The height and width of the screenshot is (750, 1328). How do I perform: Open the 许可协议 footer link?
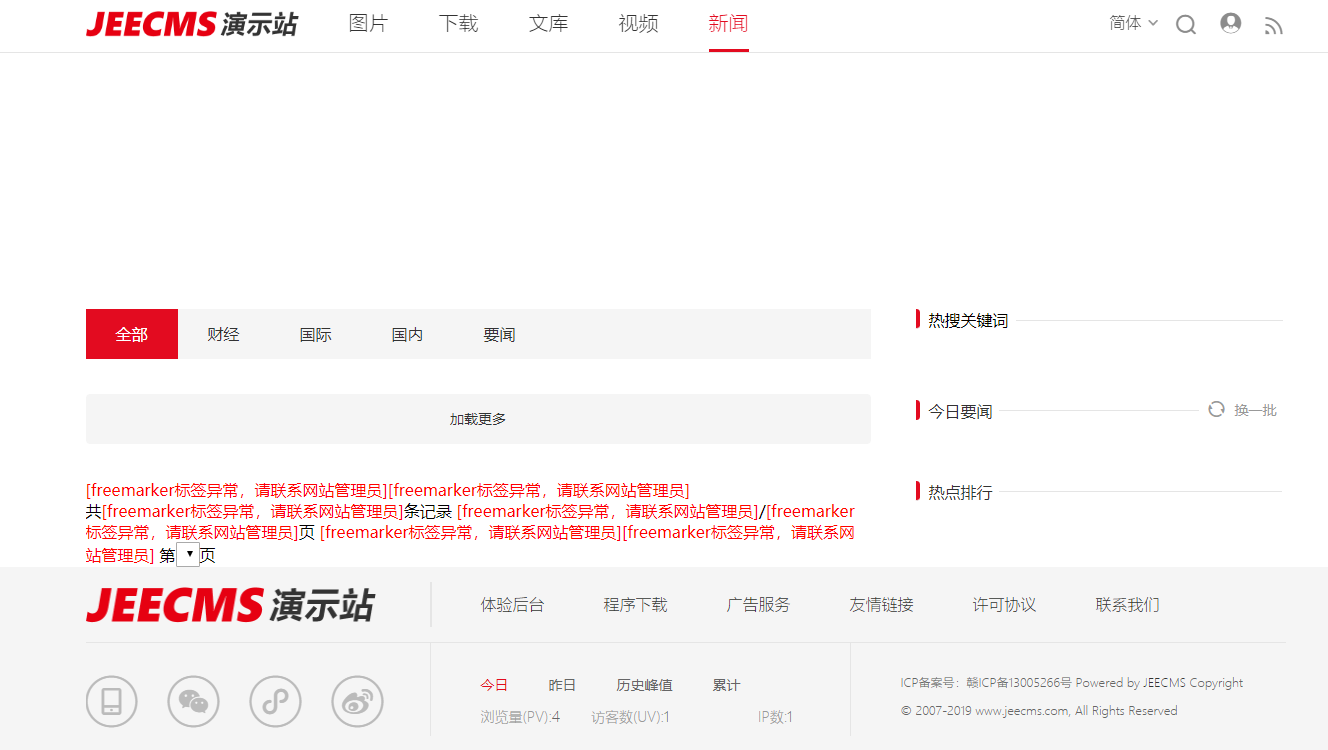pyautogui.click(x=1005, y=605)
